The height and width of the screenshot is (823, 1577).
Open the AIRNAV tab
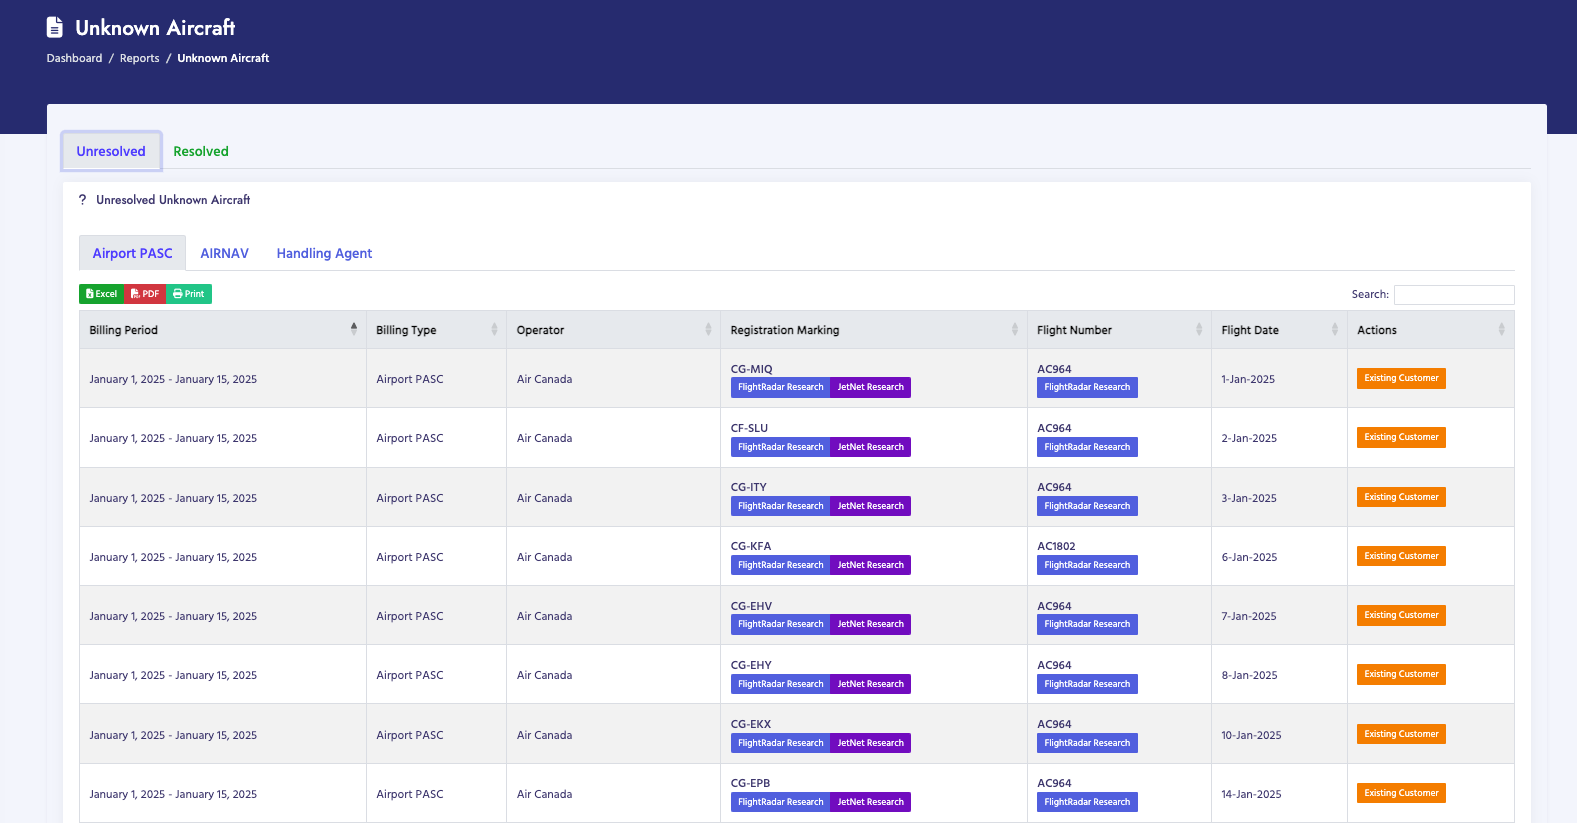[224, 254]
